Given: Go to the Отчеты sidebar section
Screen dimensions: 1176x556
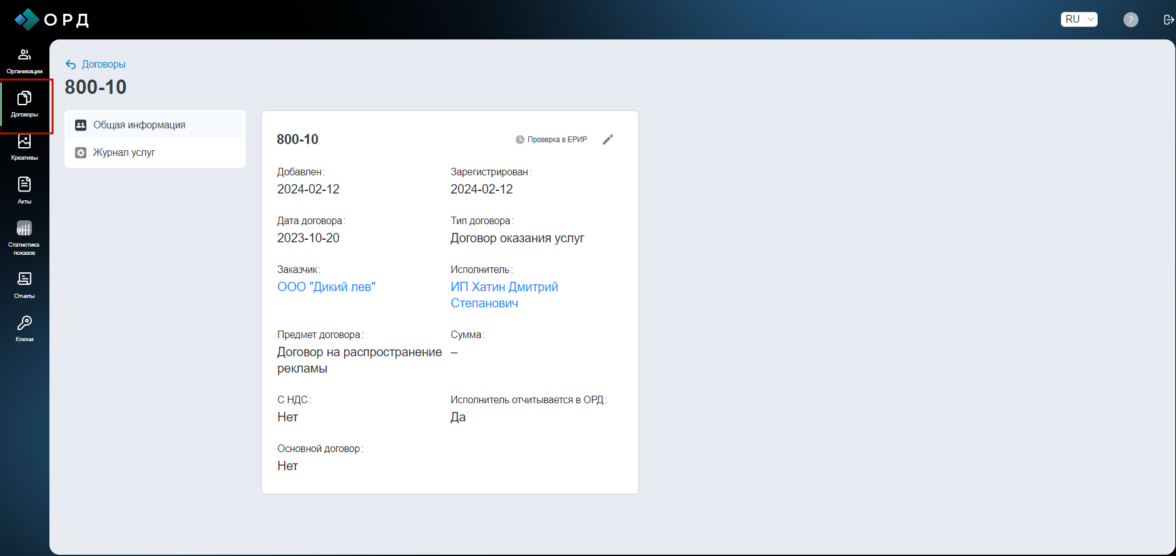Looking at the screenshot, I should tap(24, 286).
